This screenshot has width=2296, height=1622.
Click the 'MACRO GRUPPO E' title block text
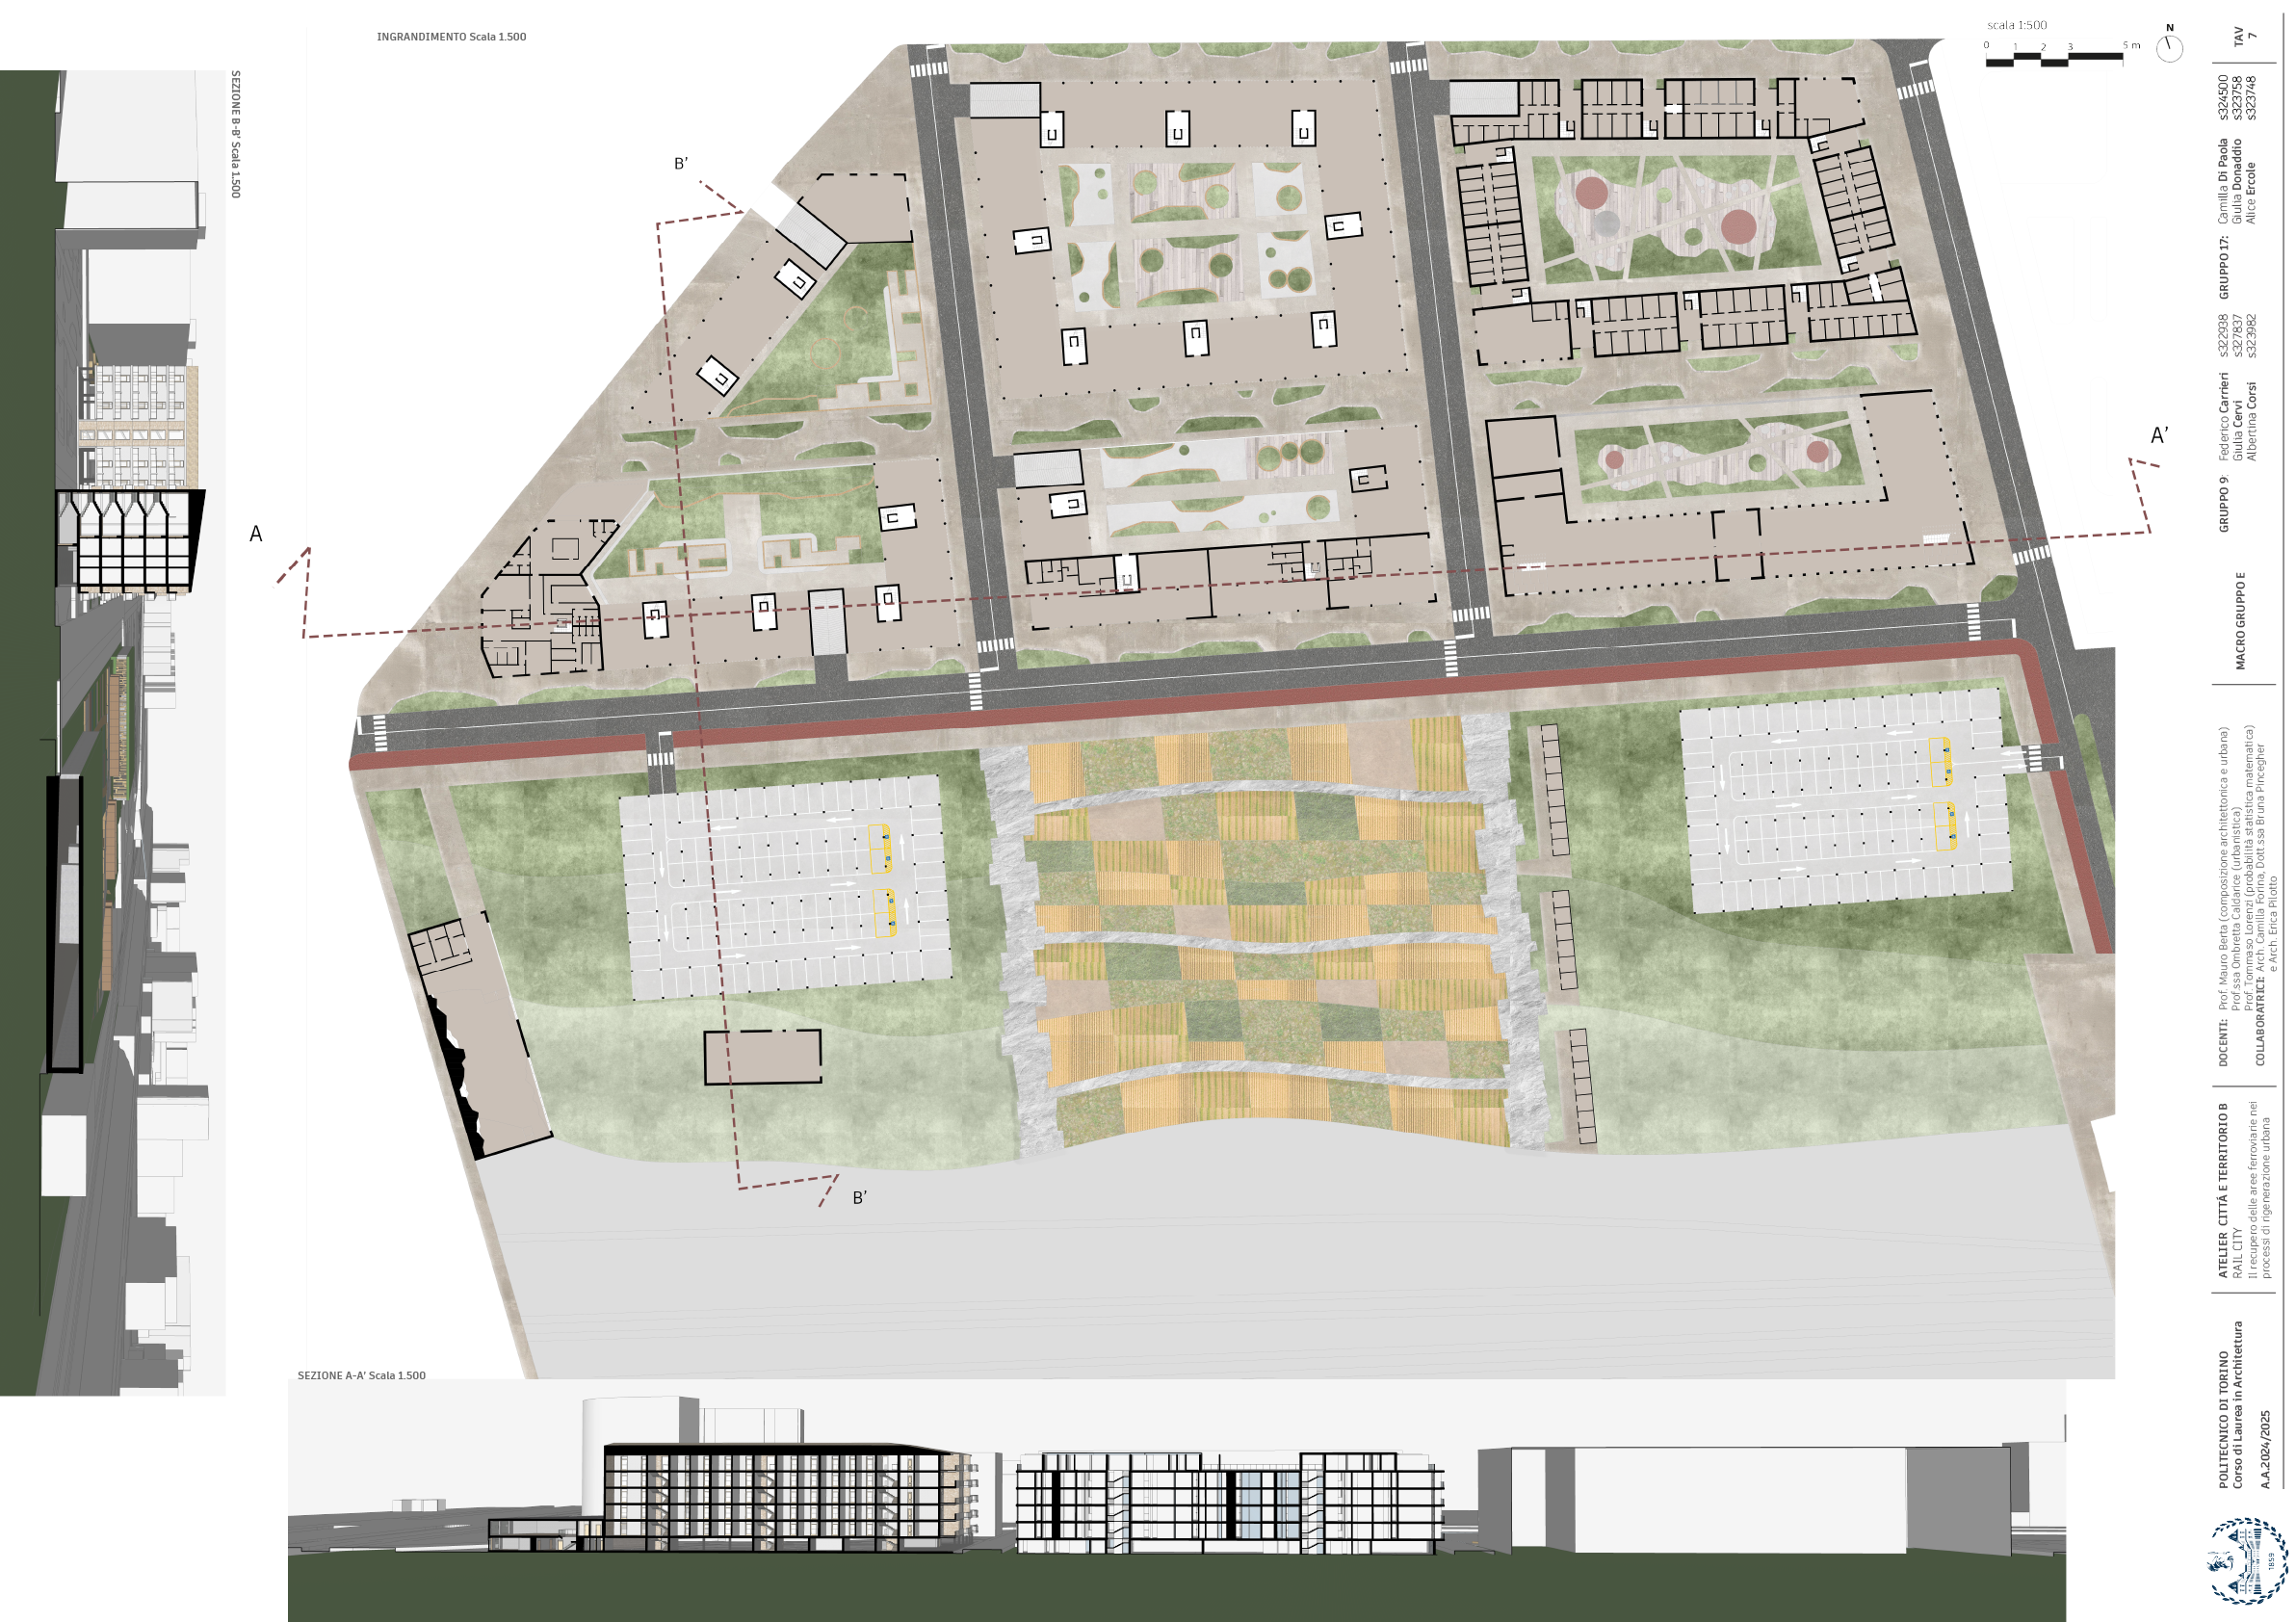click(x=2240, y=621)
